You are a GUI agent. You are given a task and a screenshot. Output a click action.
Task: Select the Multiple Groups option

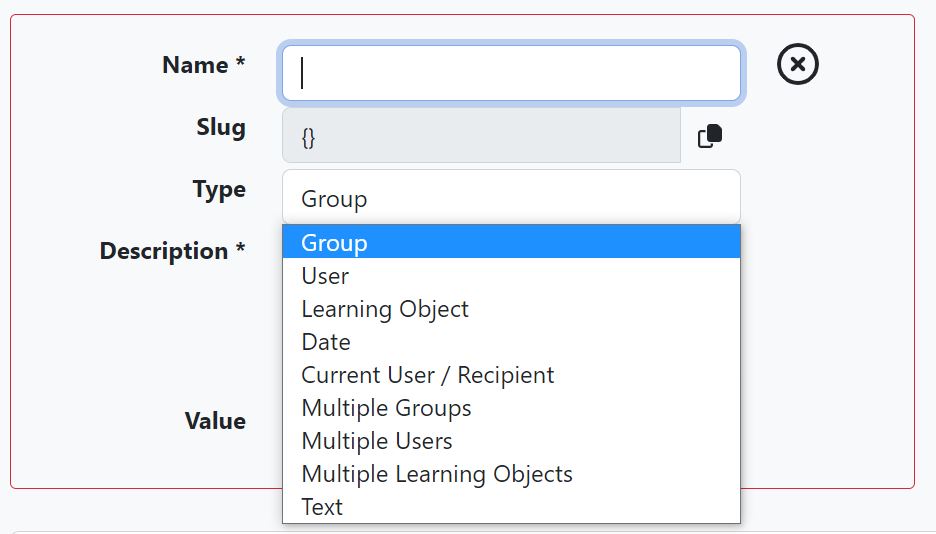click(512, 408)
